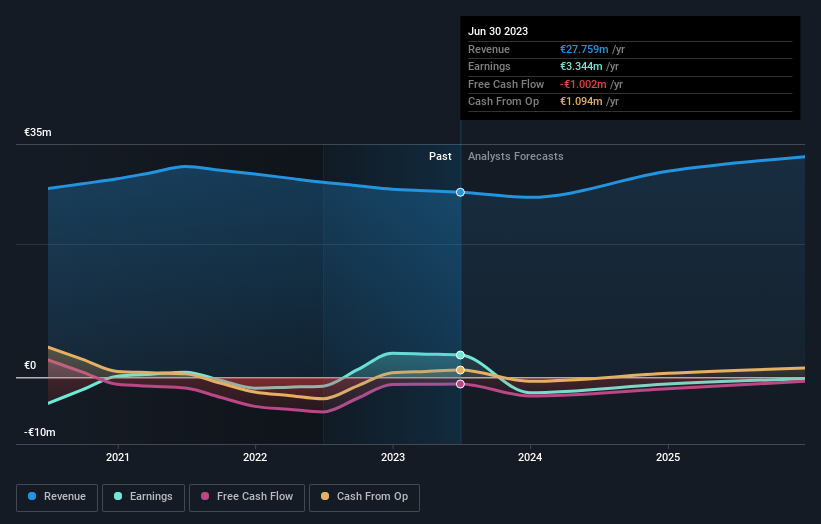Viewport: 821px width, 524px height.
Task: Click the 2021 x-axis label
Action: point(118,457)
